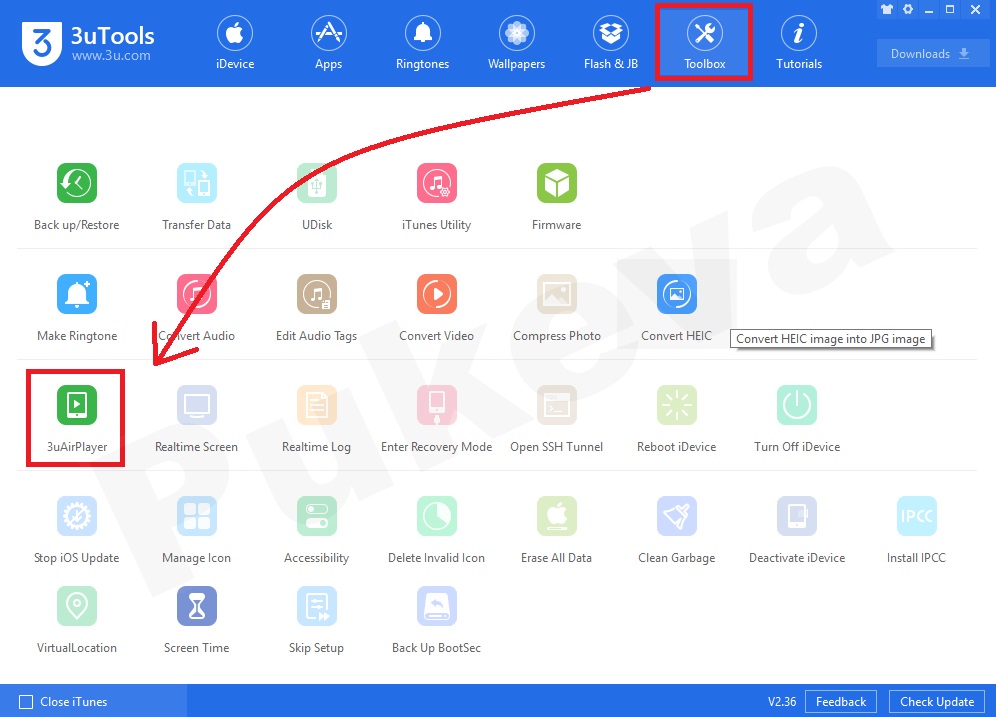Open the Firmware tool
Viewport: 996px width, 717px height.
point(556,197)
